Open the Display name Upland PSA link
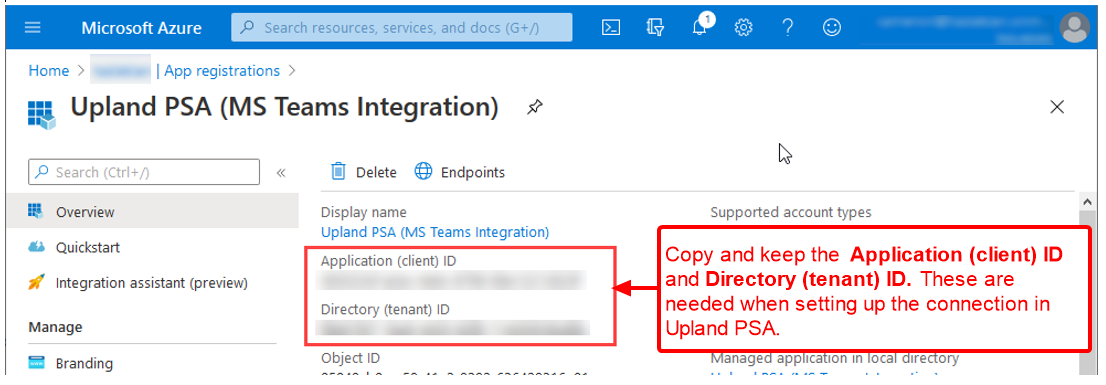This screenshot has height=385, width=1106. [434, 231]
